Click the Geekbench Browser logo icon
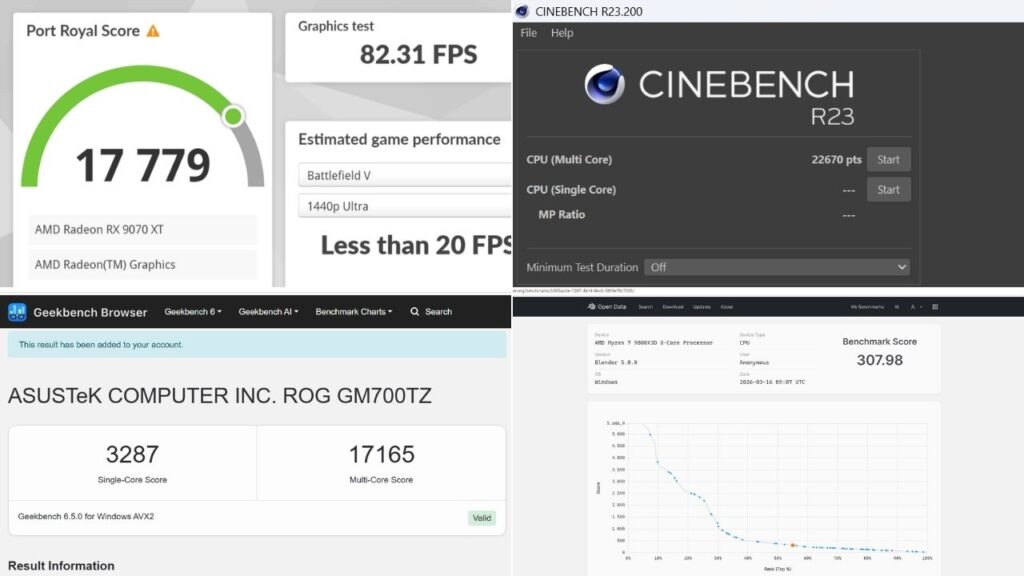Image resolution: width=1024 pixels, height=576 pixels. coord(17,312)
